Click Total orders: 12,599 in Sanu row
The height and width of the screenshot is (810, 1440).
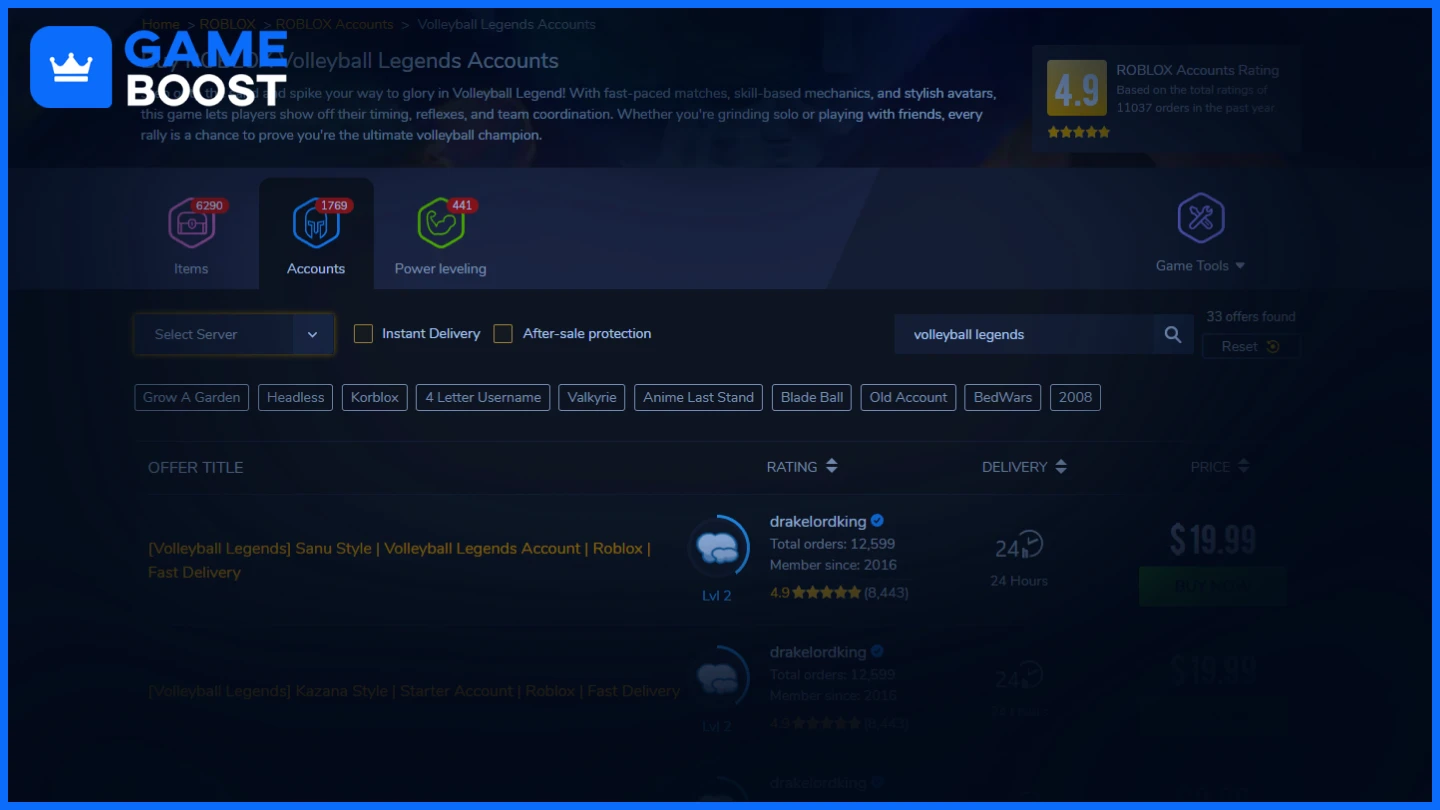click(832, 544)
